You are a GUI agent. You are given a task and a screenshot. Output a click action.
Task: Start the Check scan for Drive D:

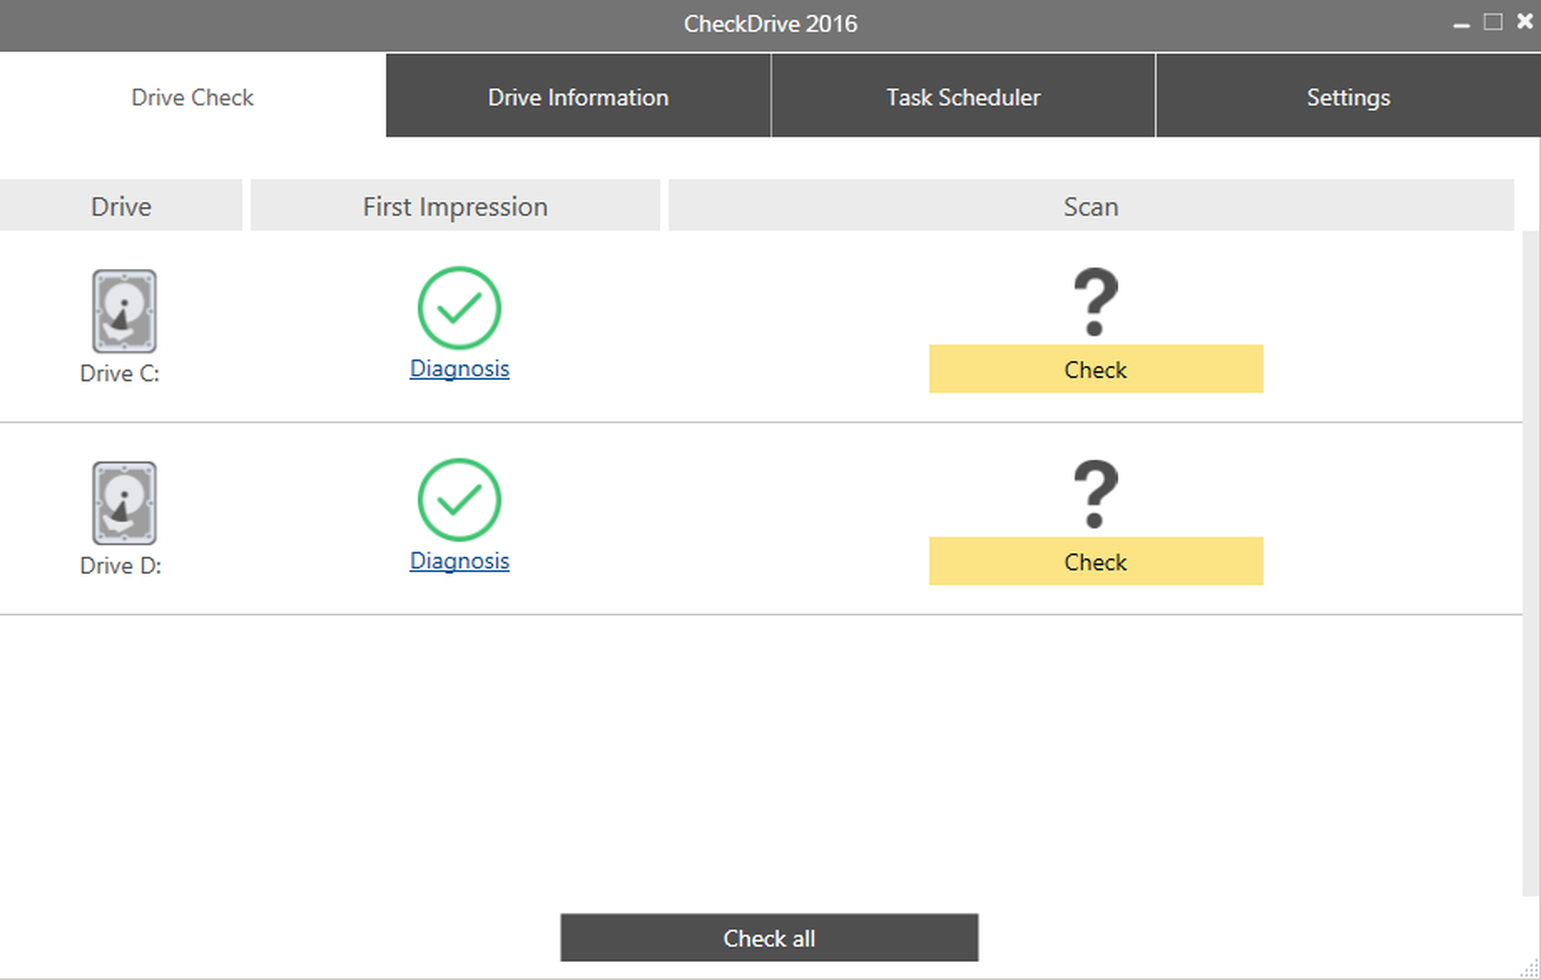pyautogui.click(x=1095, y=562)
